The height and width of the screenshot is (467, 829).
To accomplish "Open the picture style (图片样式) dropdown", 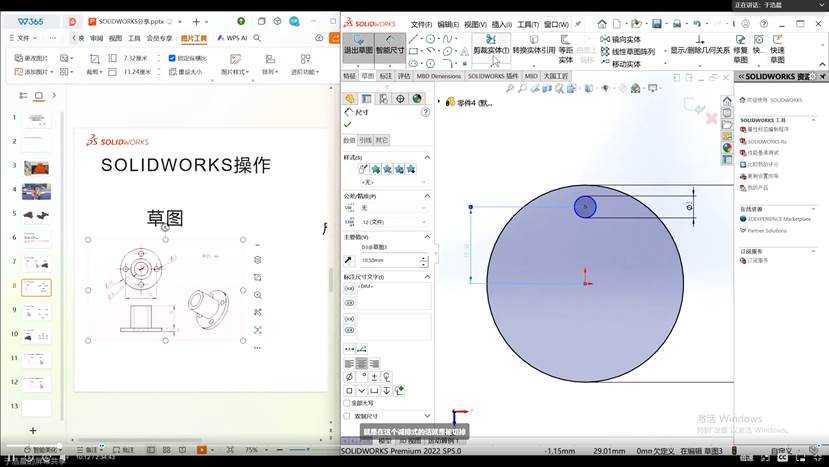I will click(x=238, y=72).
